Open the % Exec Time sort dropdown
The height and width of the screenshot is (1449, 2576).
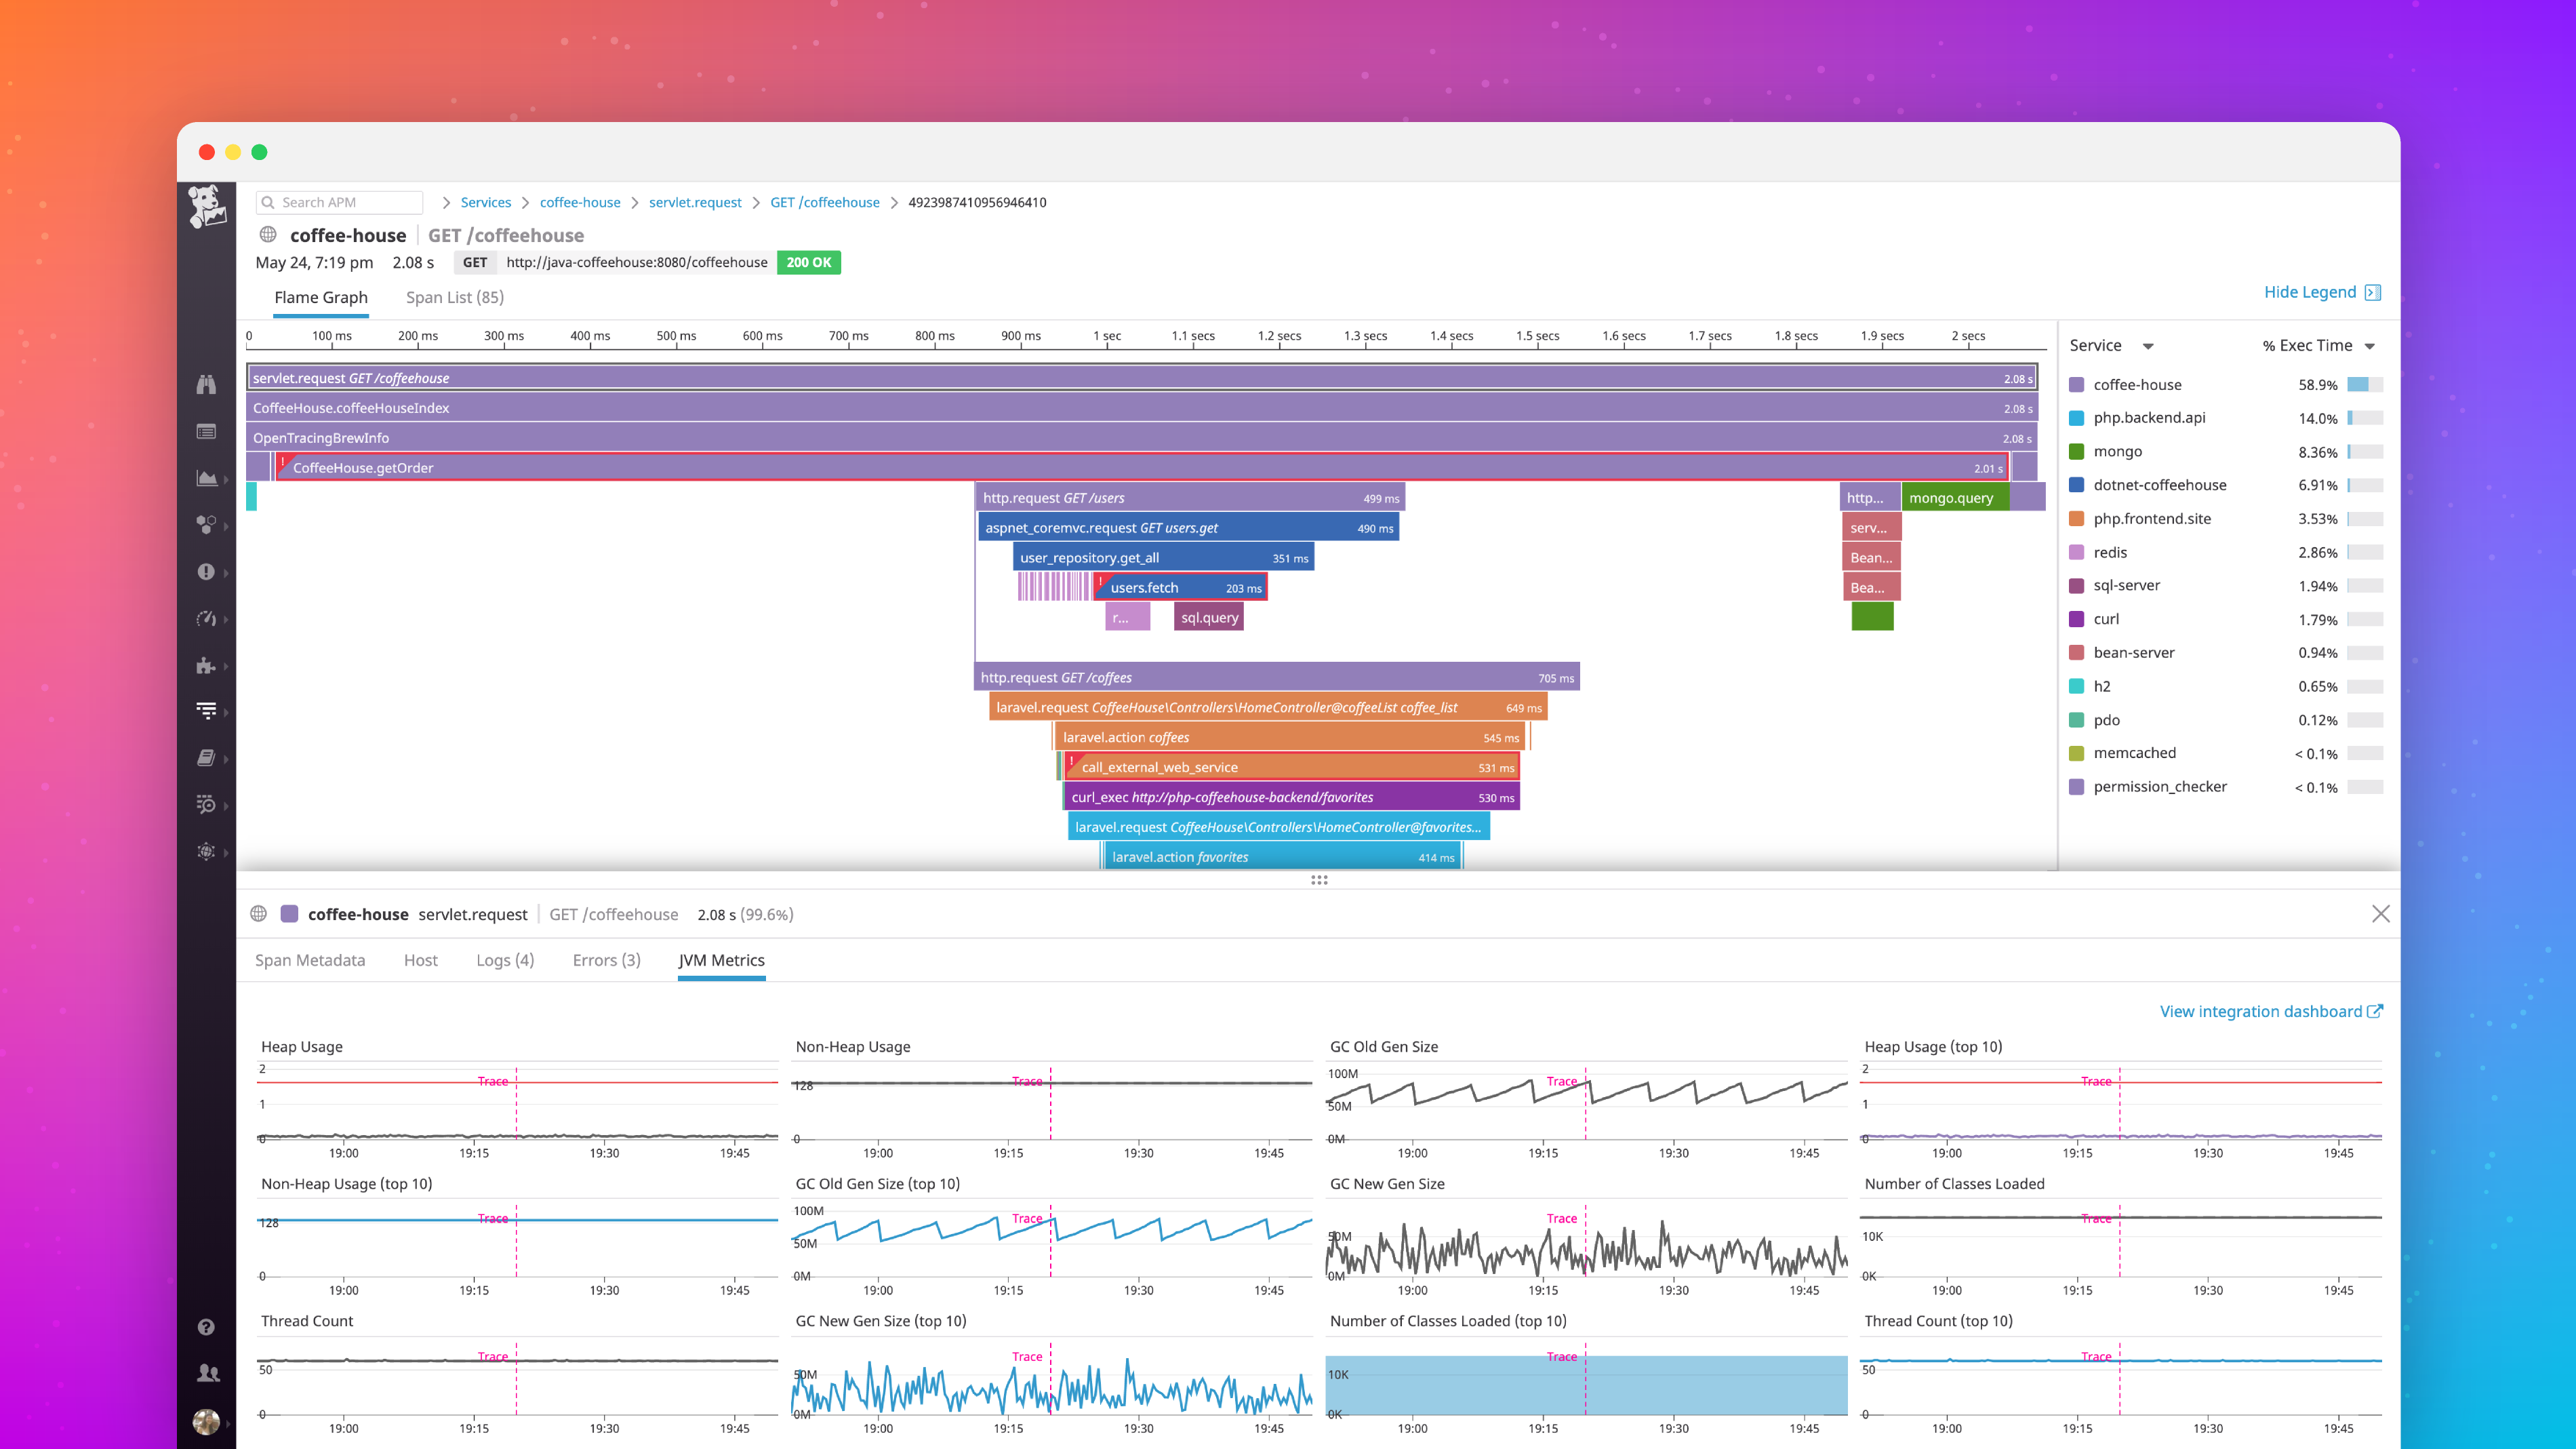[2369, 345]
